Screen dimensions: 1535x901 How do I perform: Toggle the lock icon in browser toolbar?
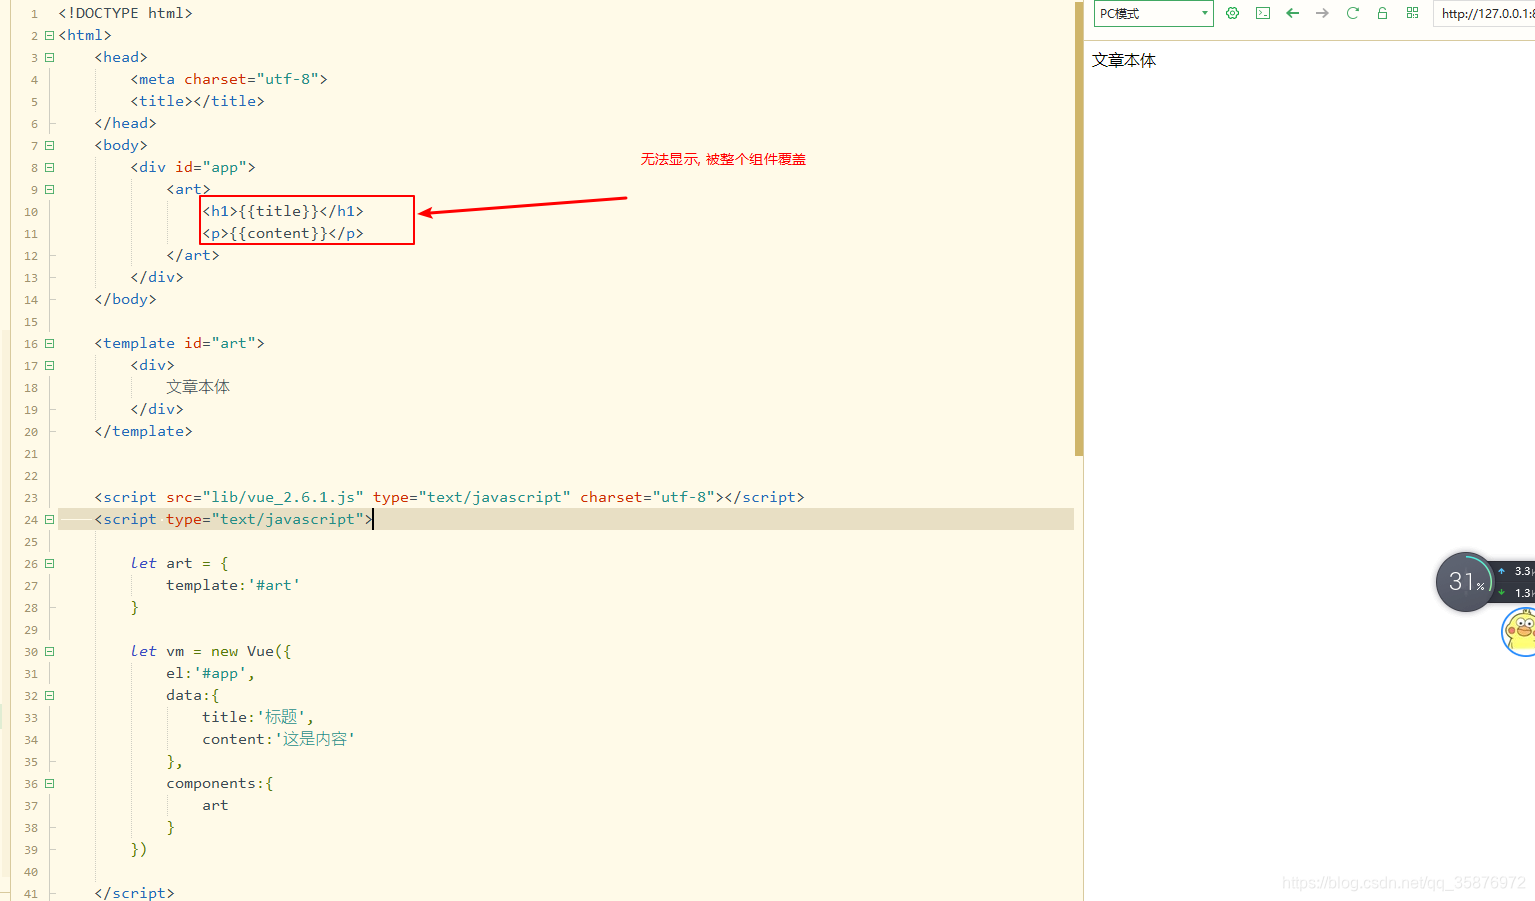[1382, 13]
